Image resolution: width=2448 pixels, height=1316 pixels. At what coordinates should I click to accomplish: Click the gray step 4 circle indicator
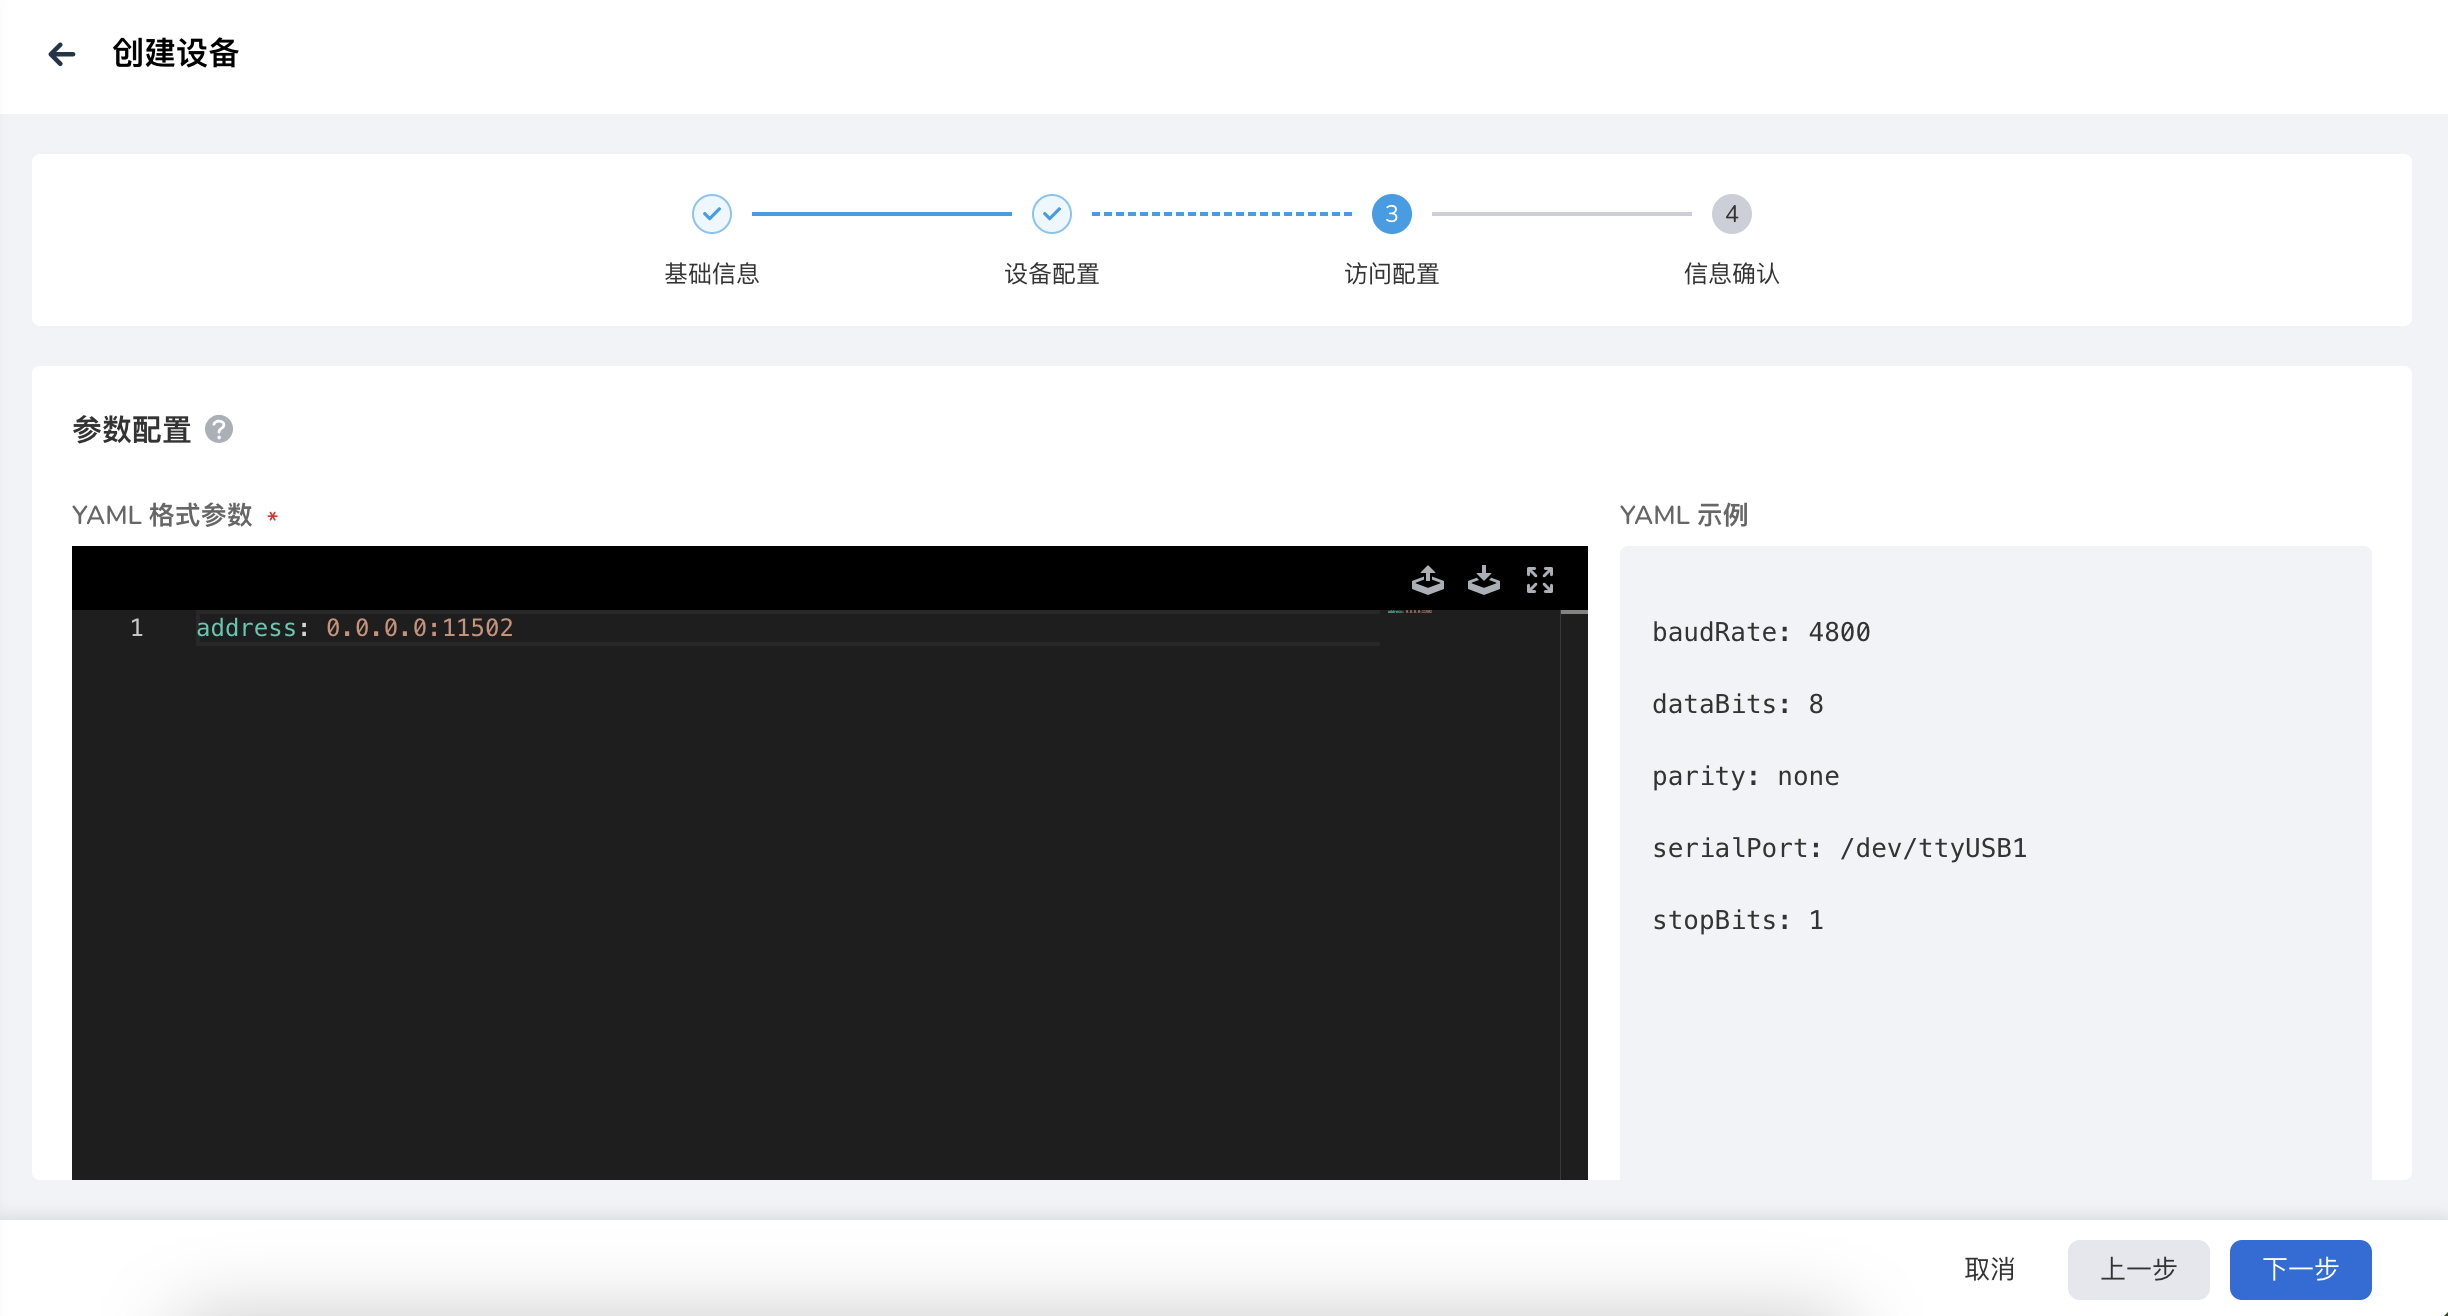(x=1731, y=213)
